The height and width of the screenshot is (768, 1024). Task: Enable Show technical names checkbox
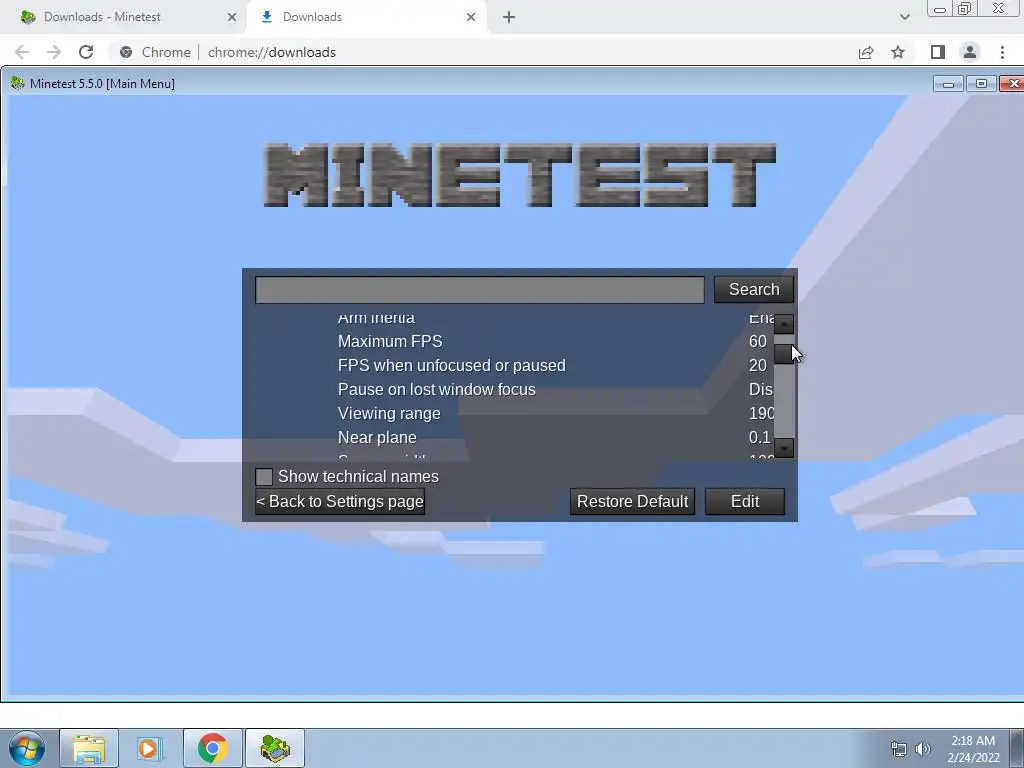[x=264, y=477]
